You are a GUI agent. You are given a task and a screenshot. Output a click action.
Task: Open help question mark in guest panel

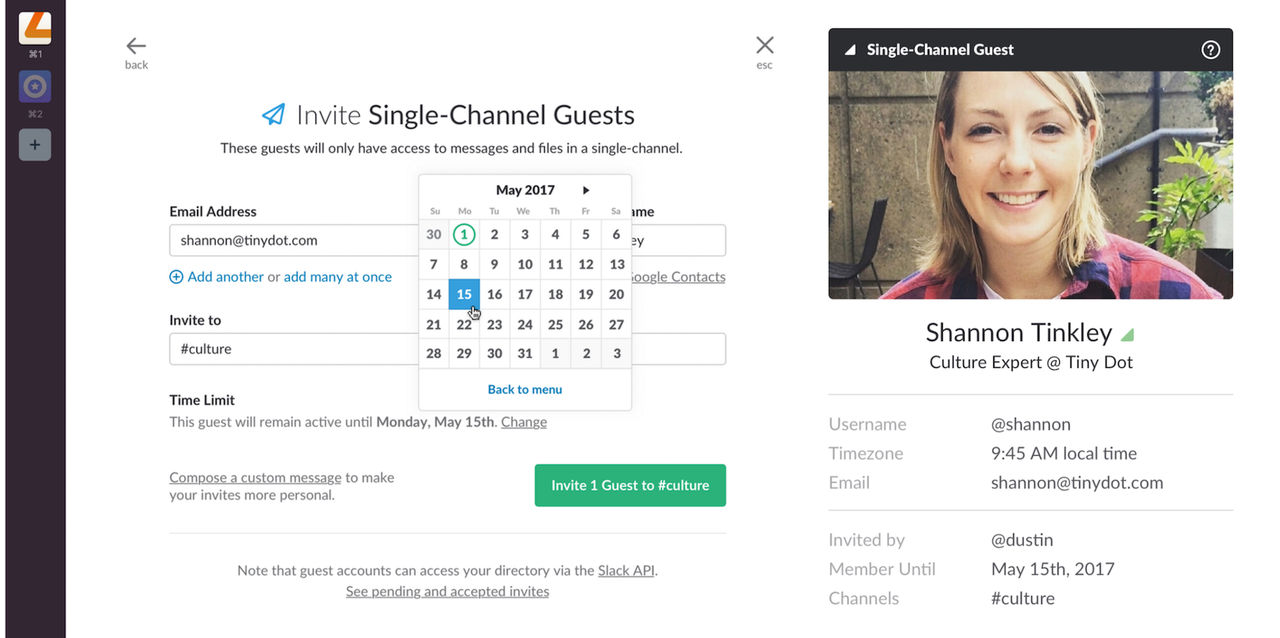pyautogui.click(x=1210, y=50)
